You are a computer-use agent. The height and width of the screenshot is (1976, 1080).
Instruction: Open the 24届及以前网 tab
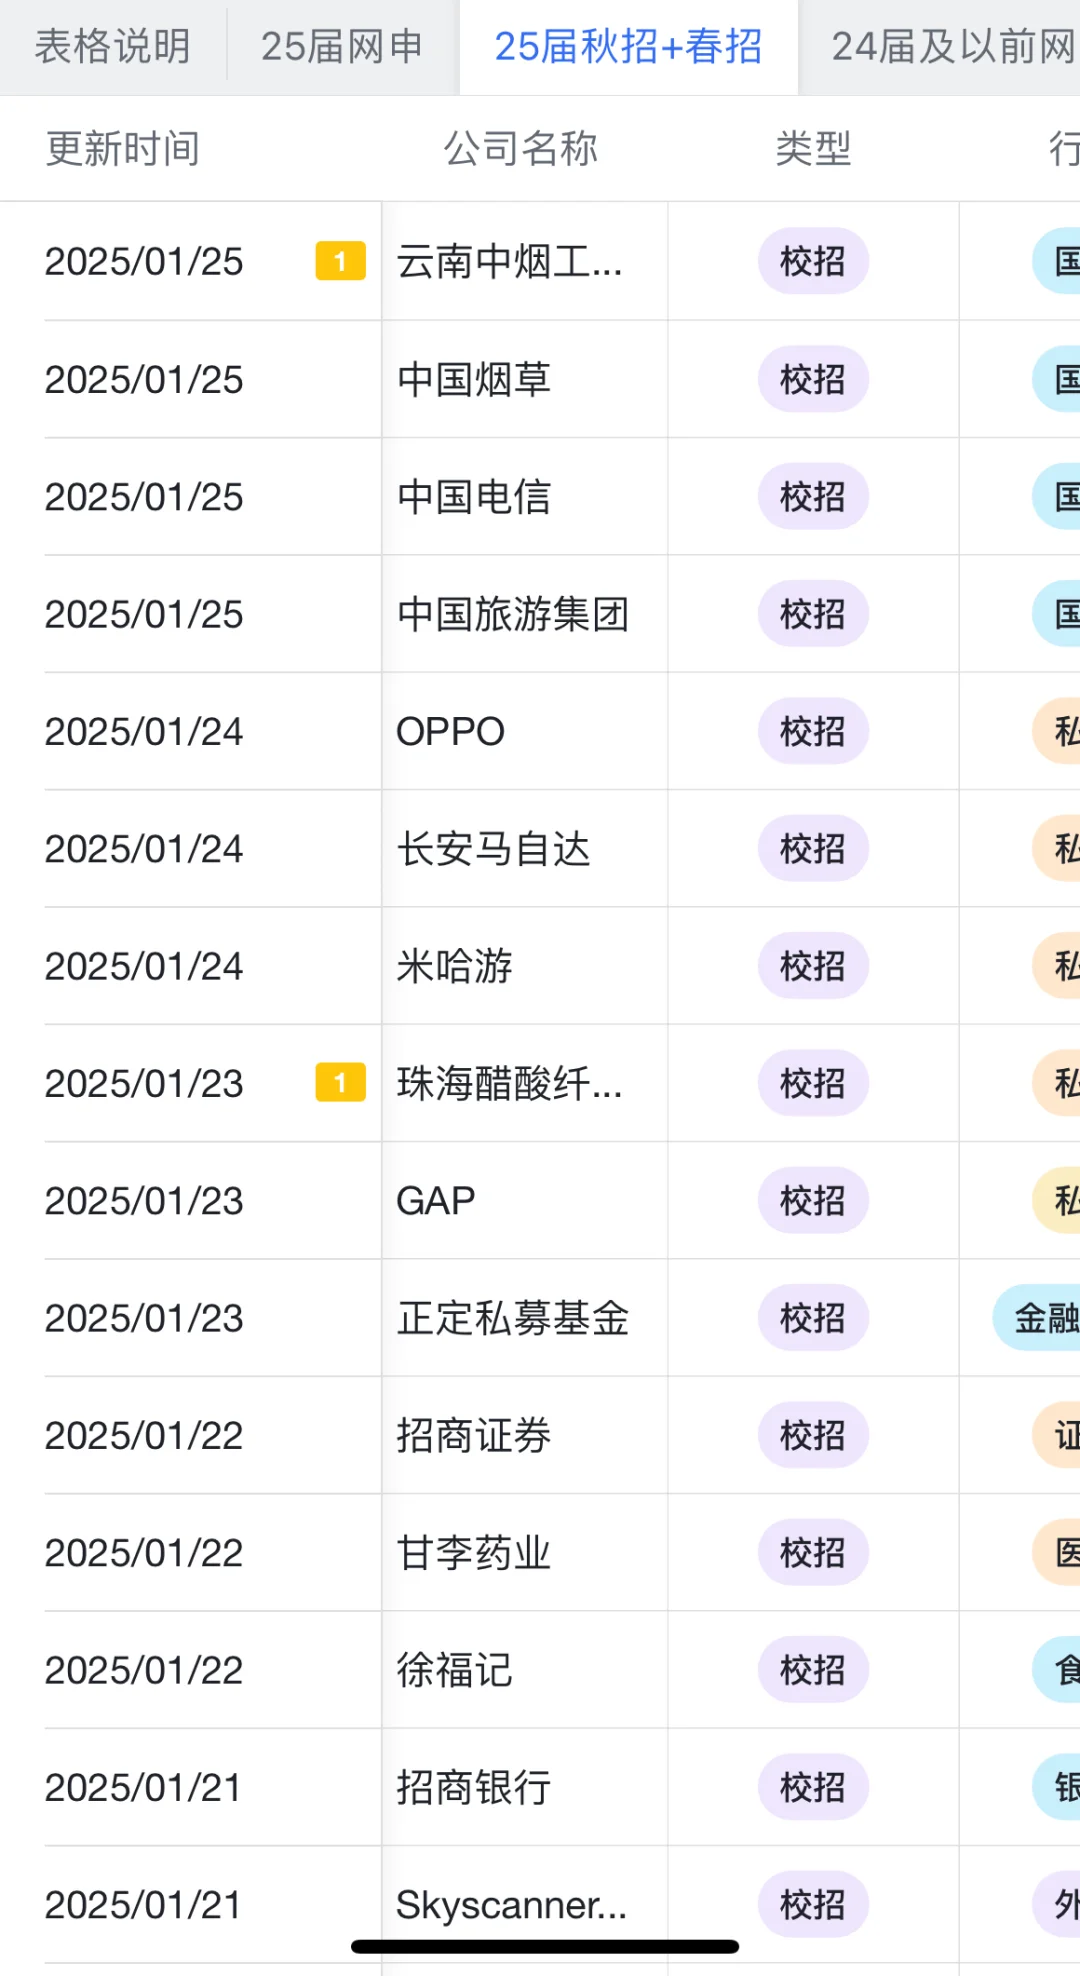coord(952,47)
